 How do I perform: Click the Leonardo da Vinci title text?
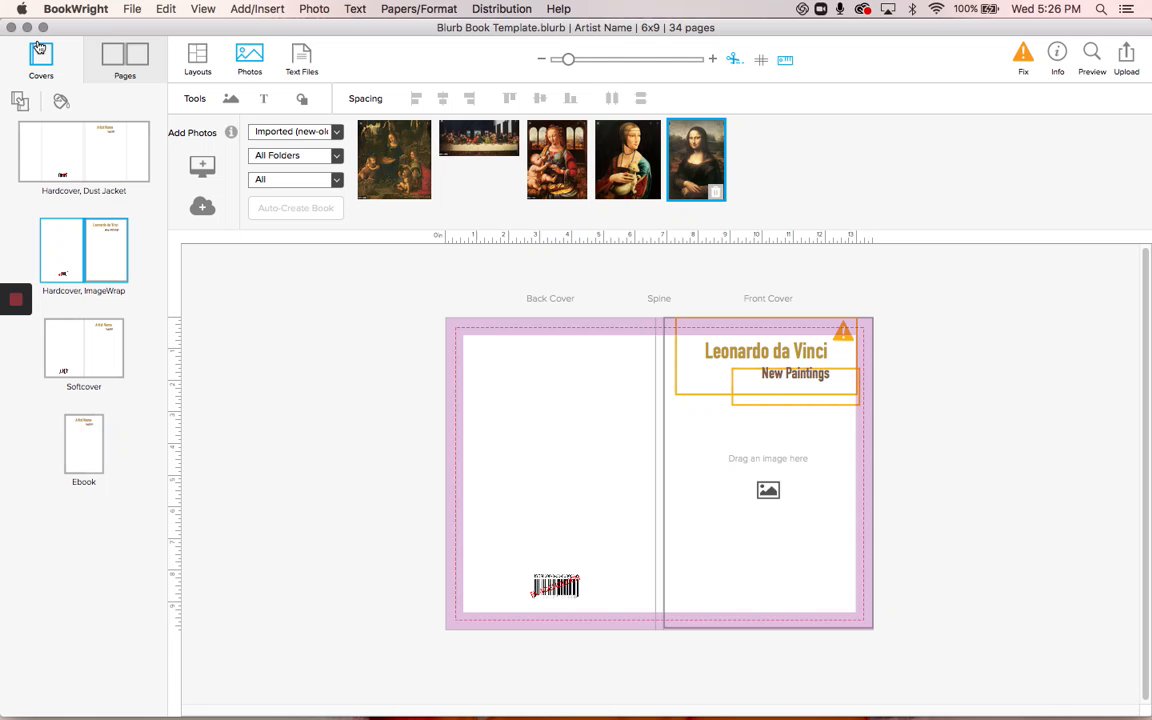pos(766,351)
